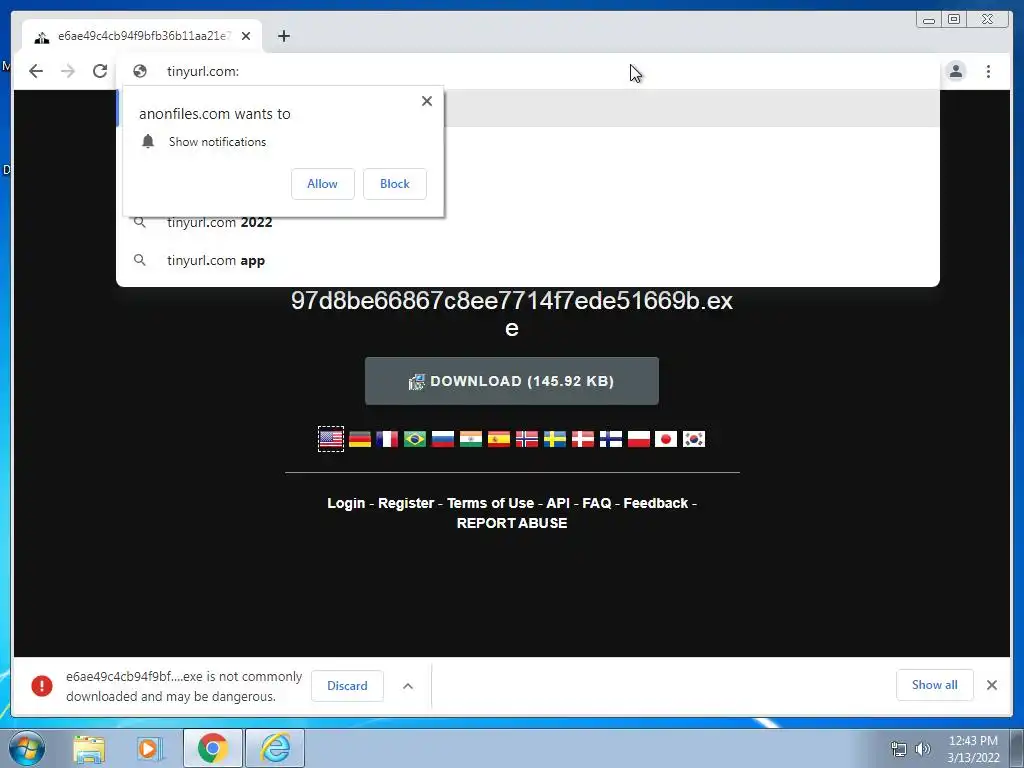Select the e6ae49c4cb94f9bfb36b11aa21e tab
Viewport: 1024px width, 768px height.
pyautogui.click(x=142, y=36)
